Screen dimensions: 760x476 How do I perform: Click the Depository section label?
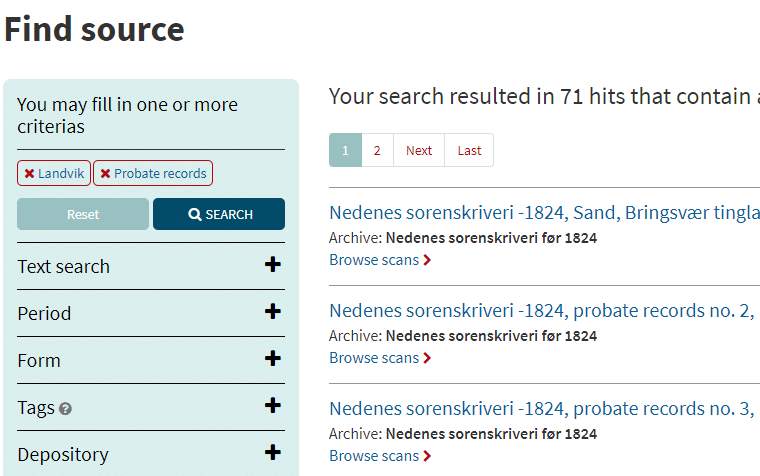[x=63, y=455]
